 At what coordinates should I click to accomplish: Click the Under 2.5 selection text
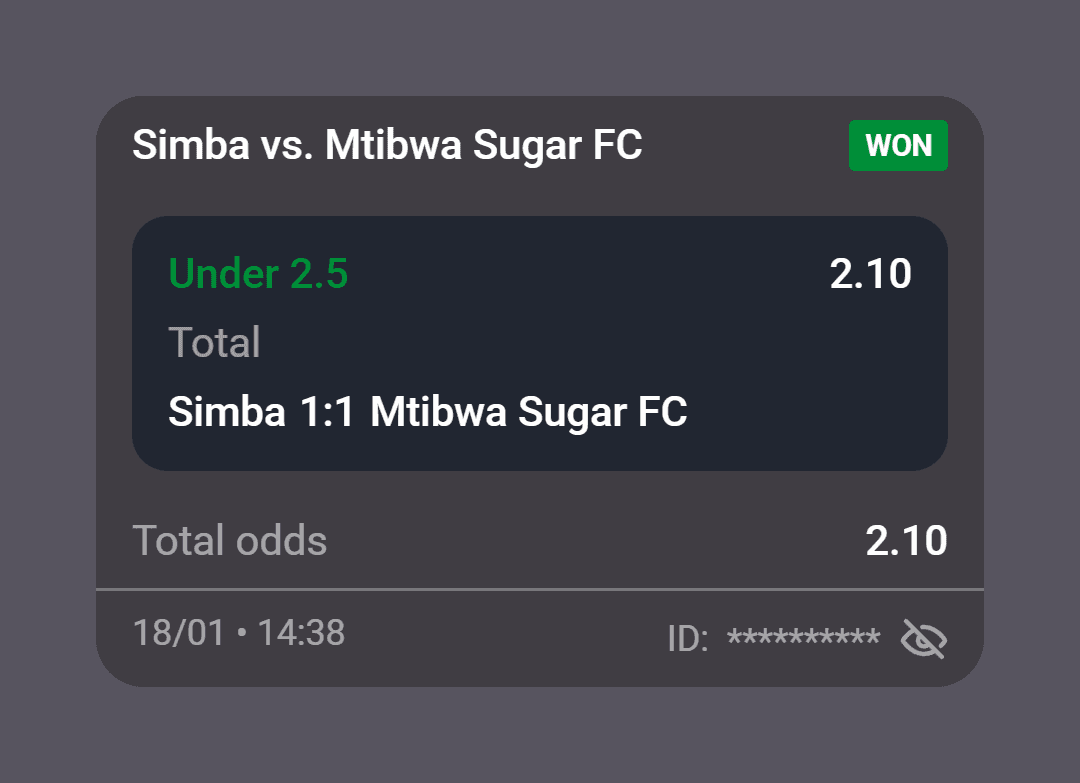[x=259, y=273]
